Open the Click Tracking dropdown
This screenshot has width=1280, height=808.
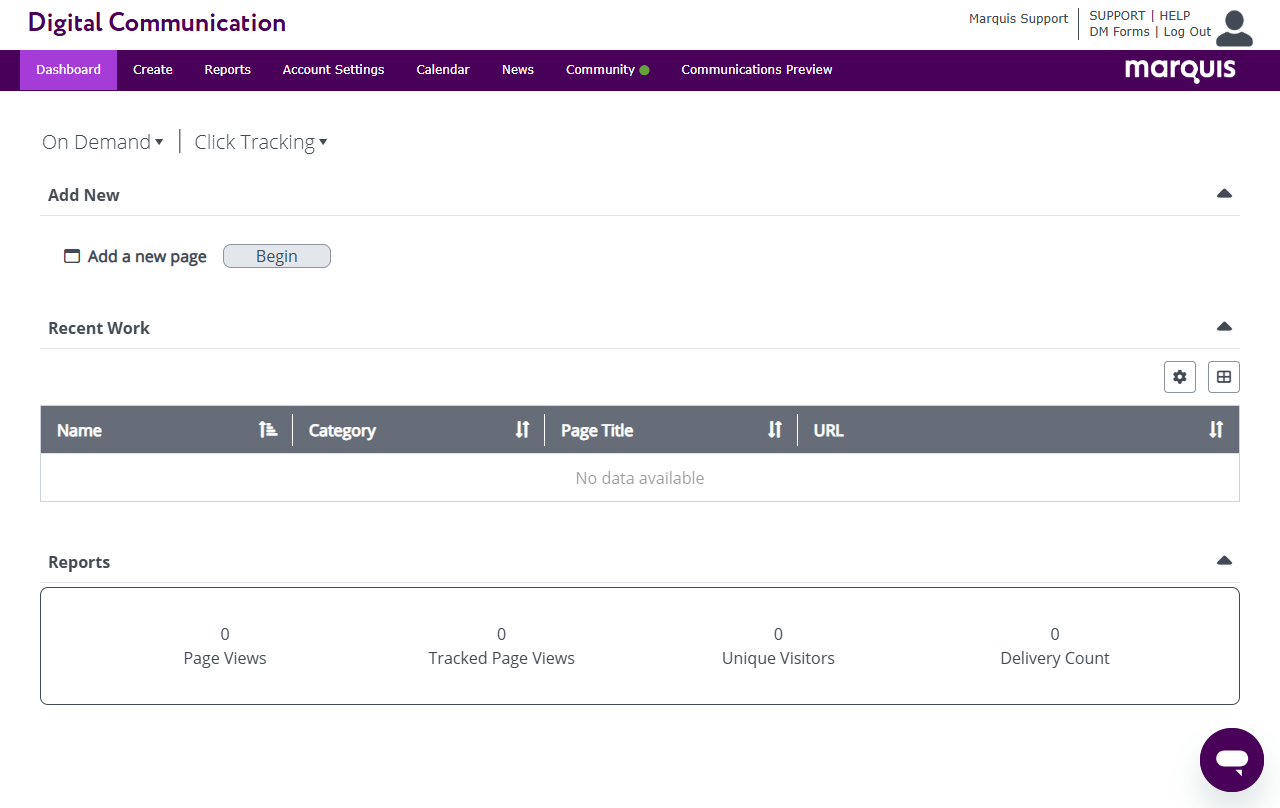tap(260, 142)
